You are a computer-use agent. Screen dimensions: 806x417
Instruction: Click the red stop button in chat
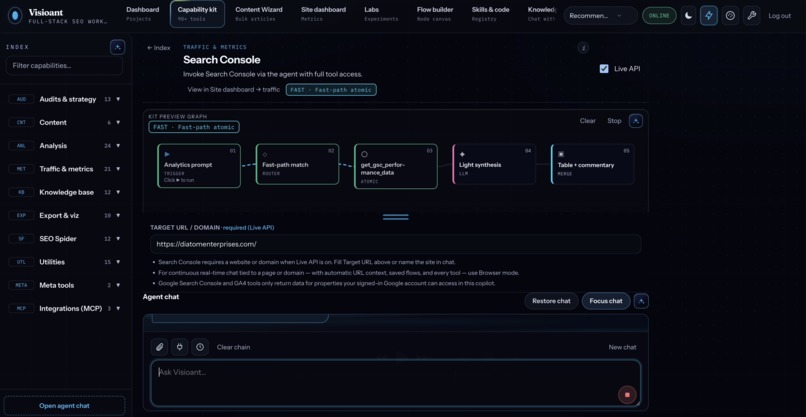627,395
